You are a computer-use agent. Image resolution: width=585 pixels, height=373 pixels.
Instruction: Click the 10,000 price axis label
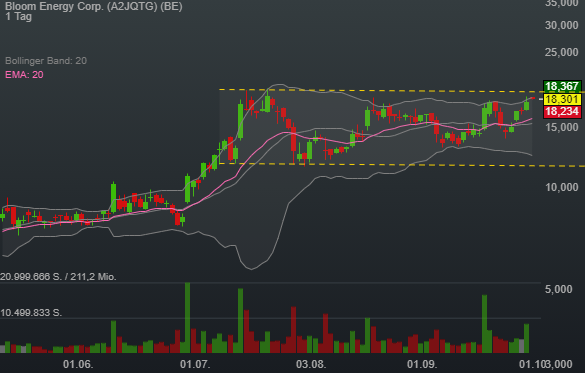tap(562, 187)
